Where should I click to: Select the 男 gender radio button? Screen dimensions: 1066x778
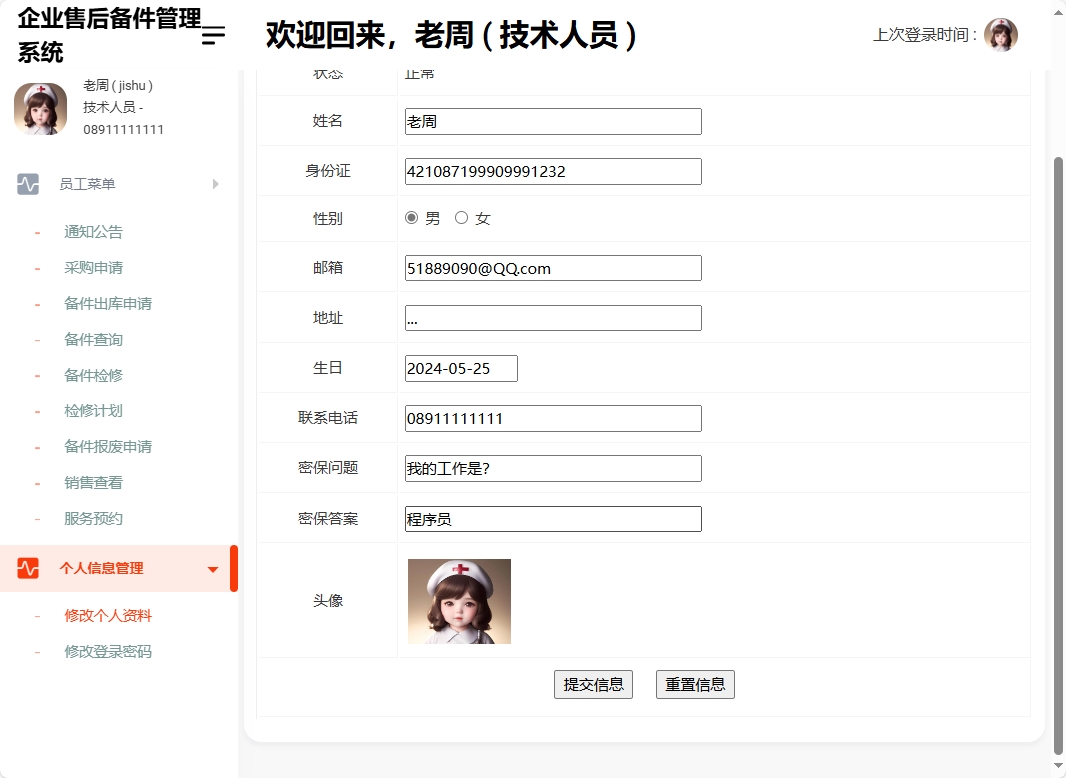tap(411, 217)
